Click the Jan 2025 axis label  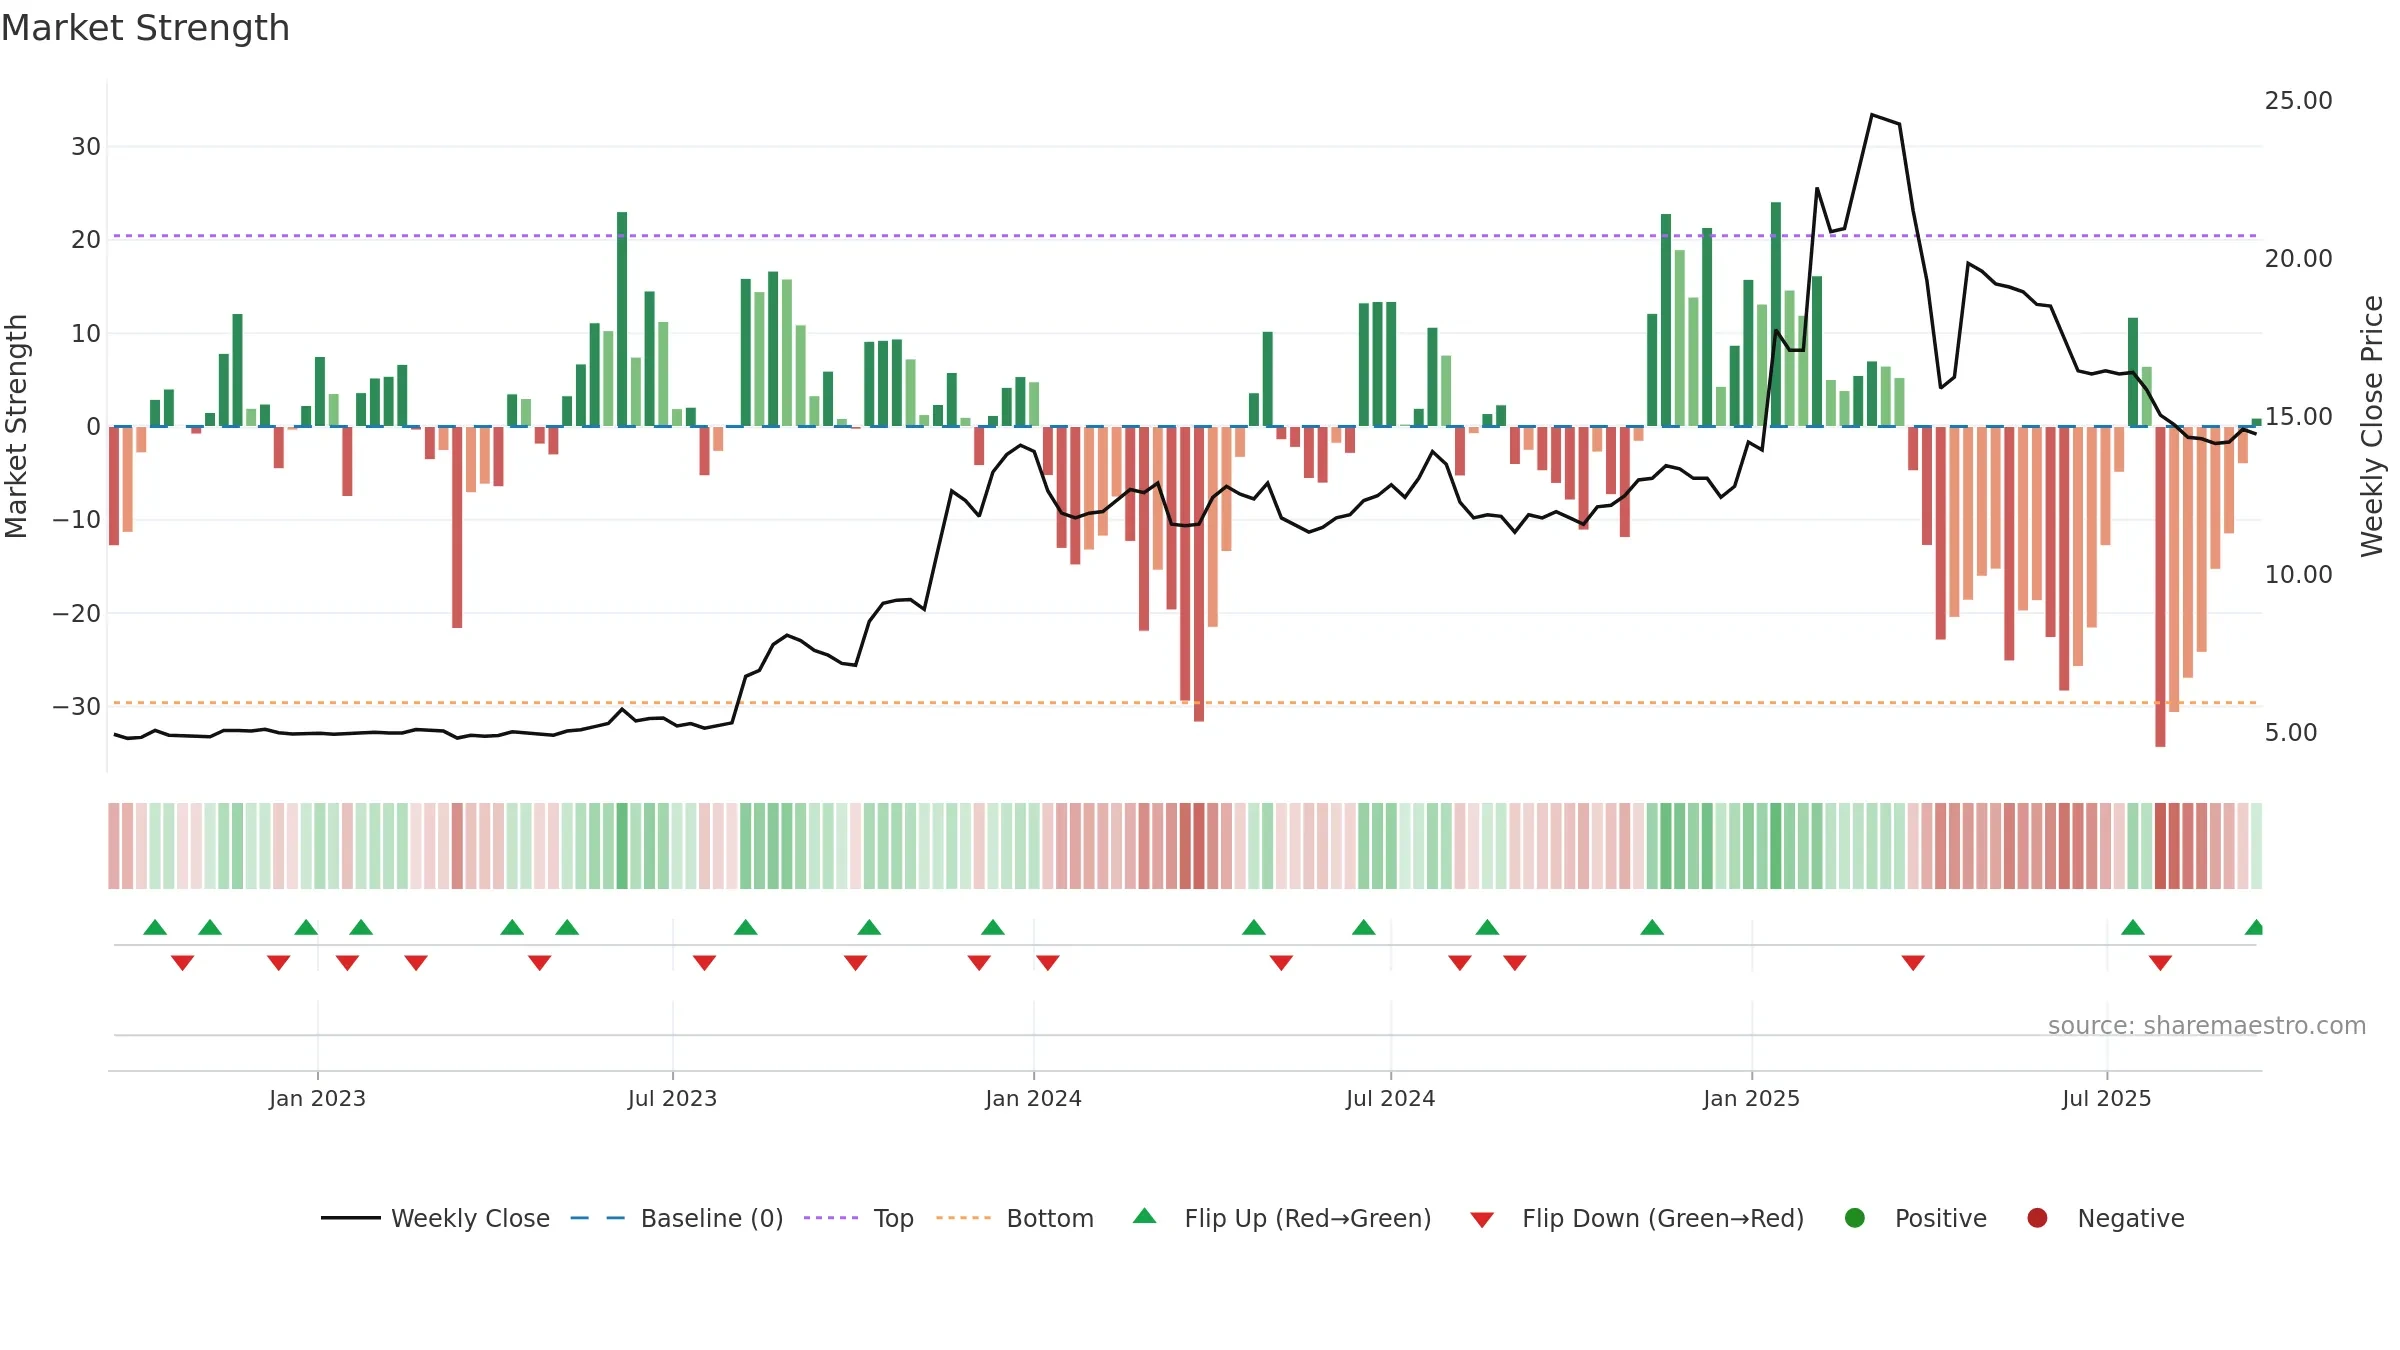click(x=1751, y=1098)
